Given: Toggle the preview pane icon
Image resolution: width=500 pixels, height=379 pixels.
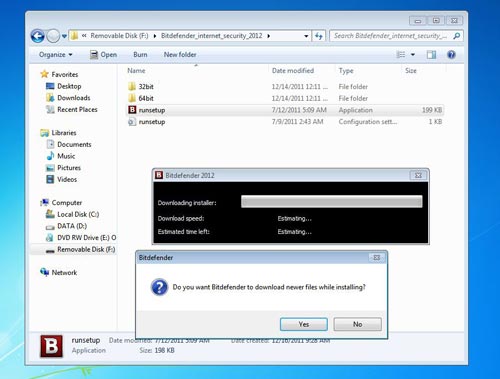Looking at the screenshot, I should pyautogui.click(x=431, y=55).
